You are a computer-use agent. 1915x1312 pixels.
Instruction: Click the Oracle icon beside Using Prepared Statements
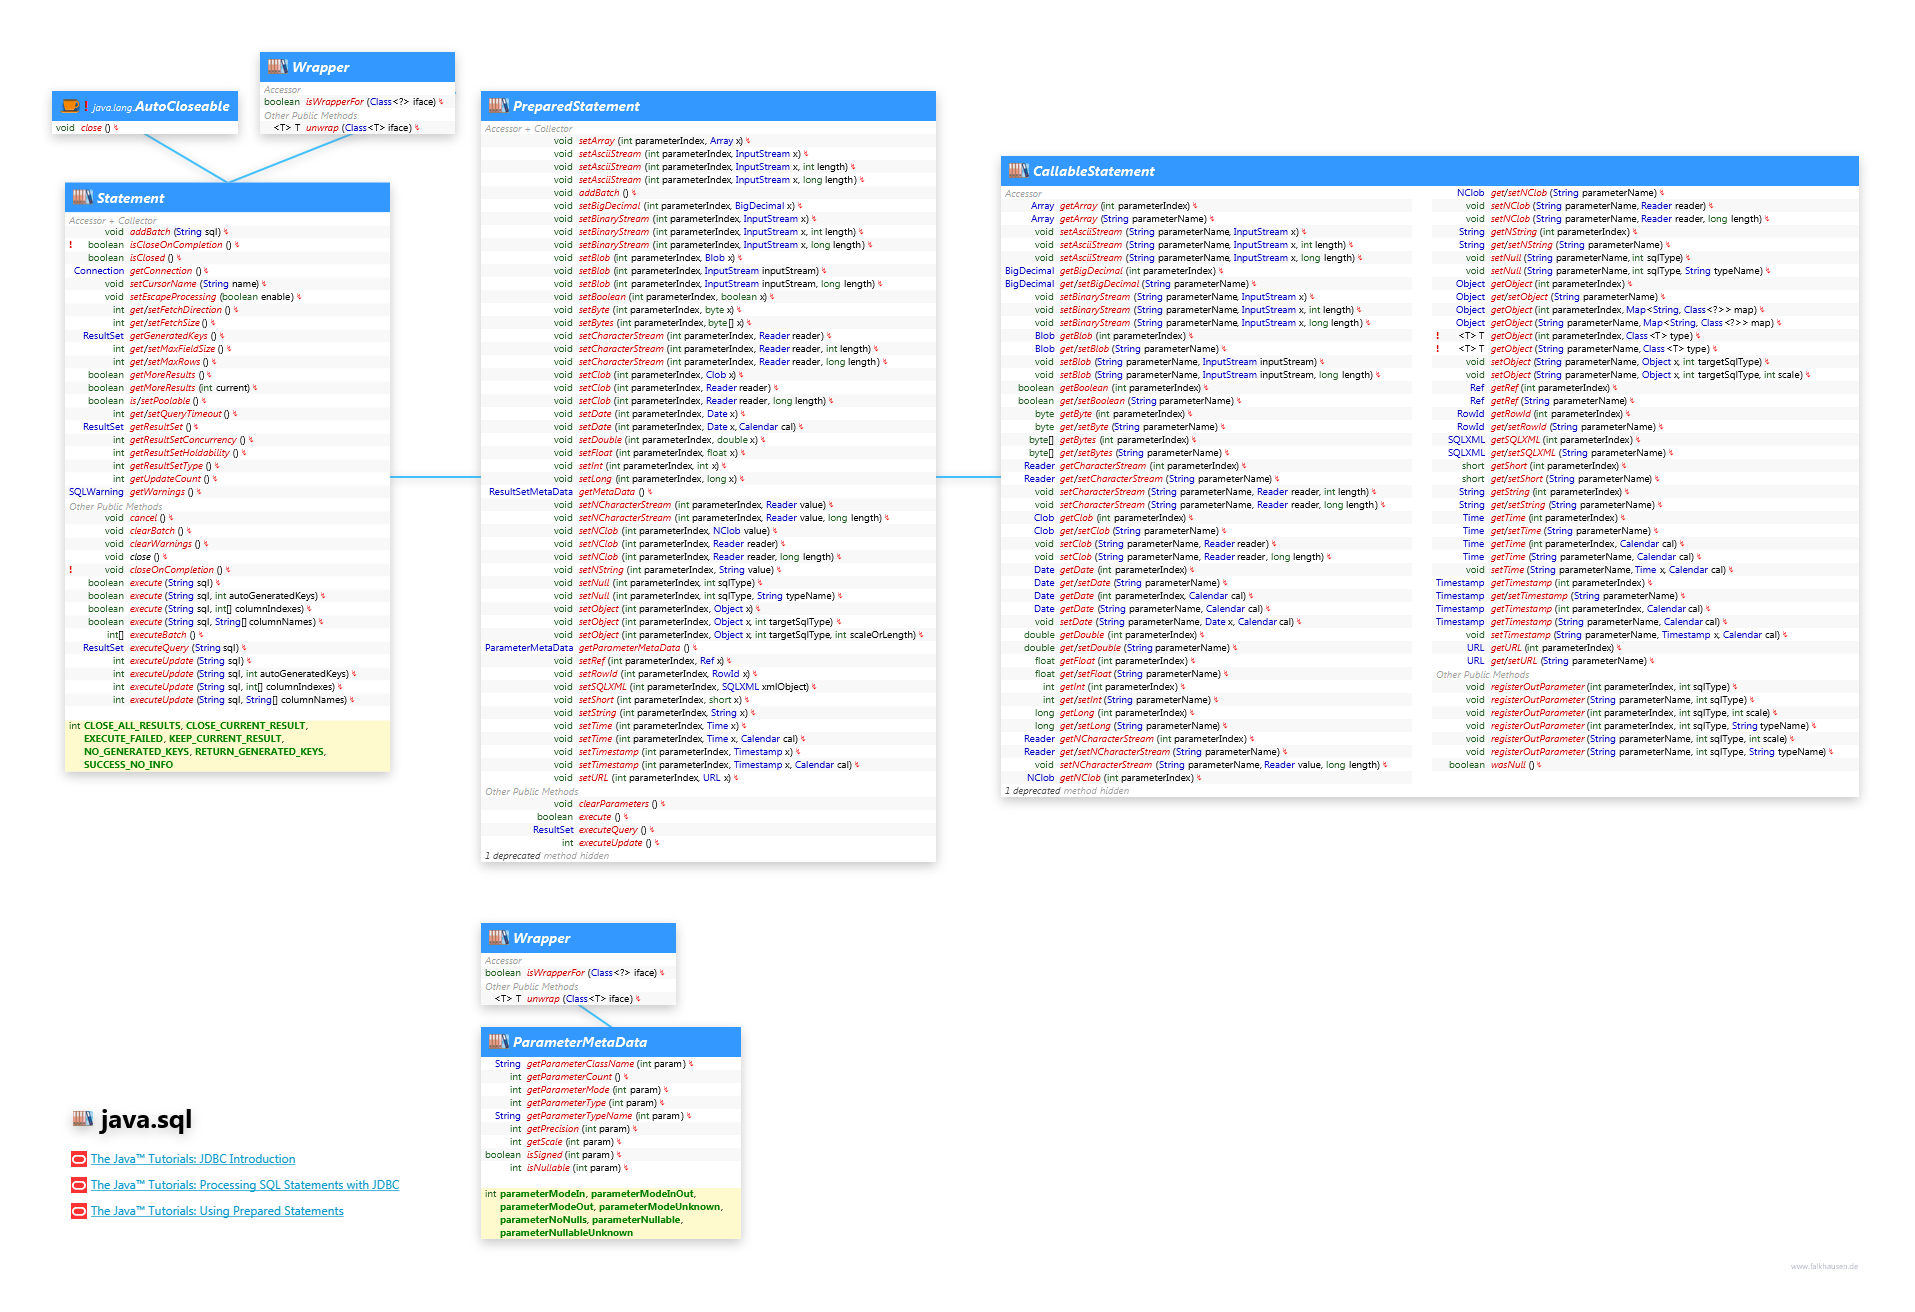pos(79,1211)
